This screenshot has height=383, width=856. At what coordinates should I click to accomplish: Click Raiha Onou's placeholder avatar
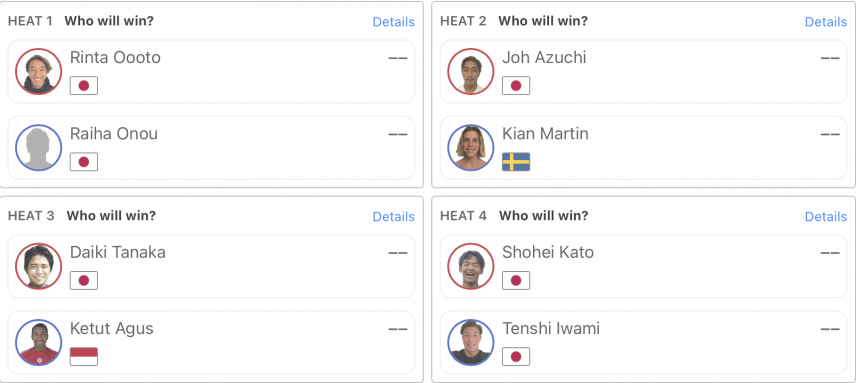click(38, 148)
